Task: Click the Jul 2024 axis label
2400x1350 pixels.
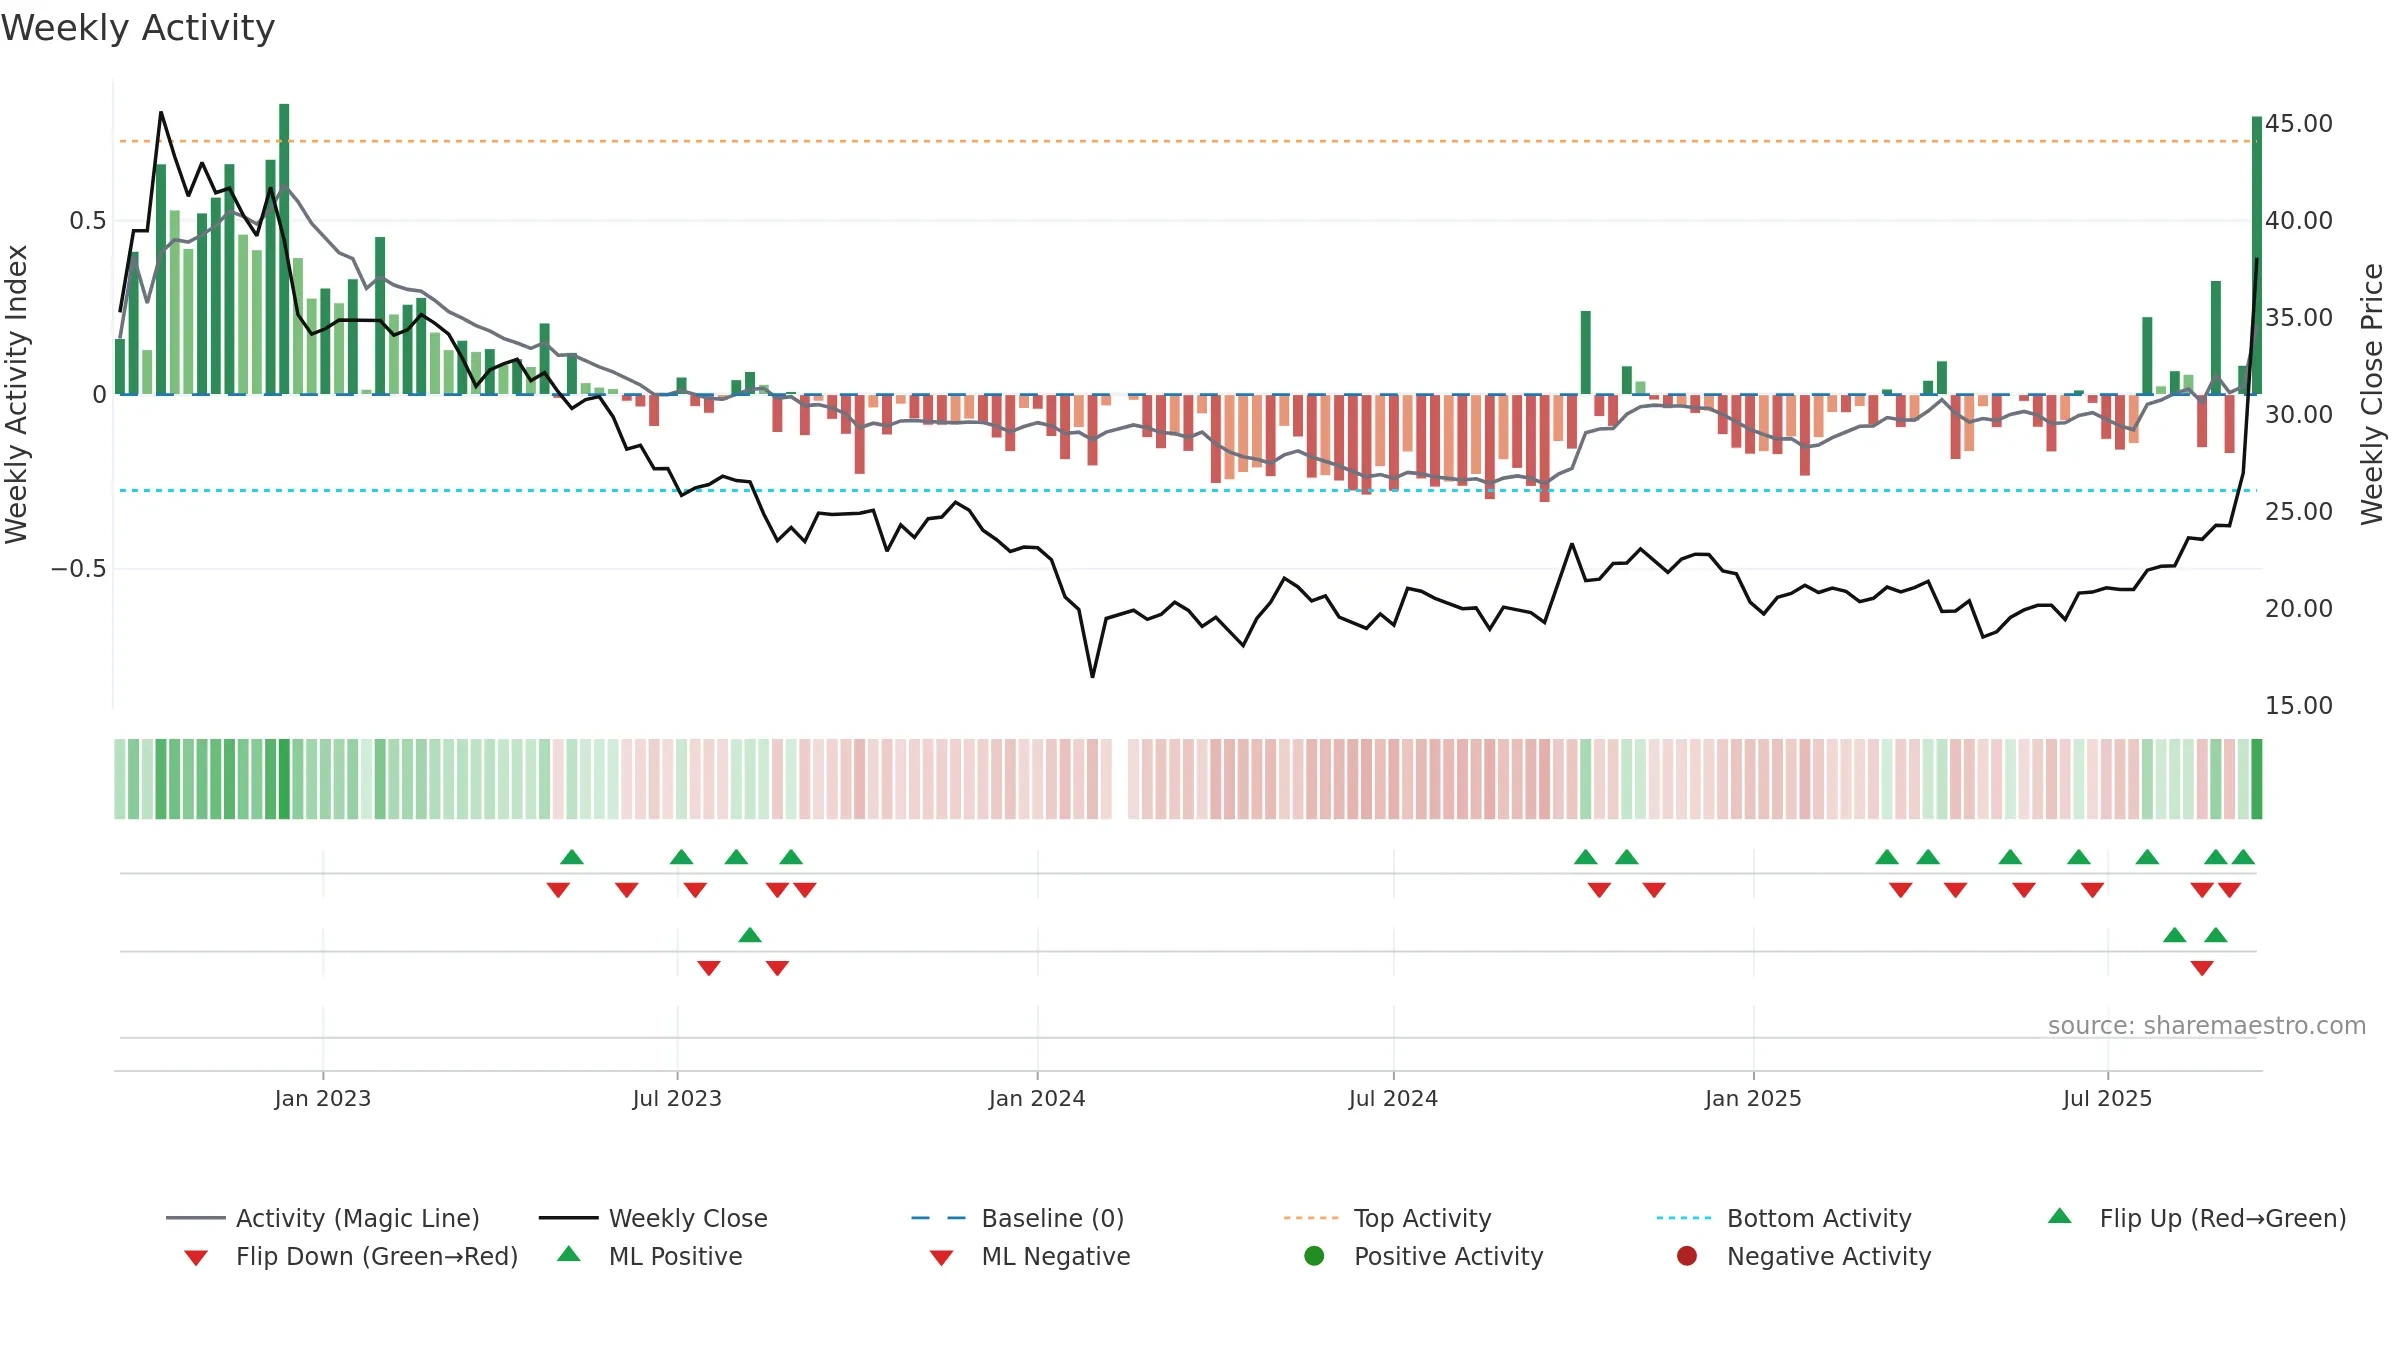Action: (1393, 1098)
